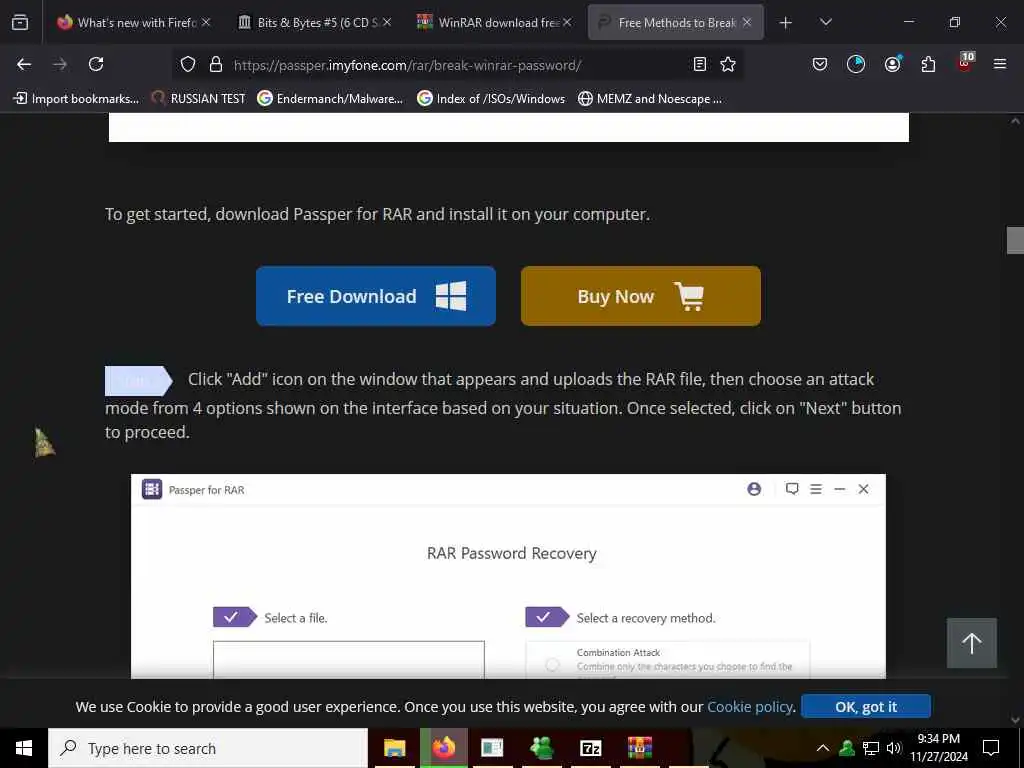
Task: Click the Free Download button
Action: [376, 296]
